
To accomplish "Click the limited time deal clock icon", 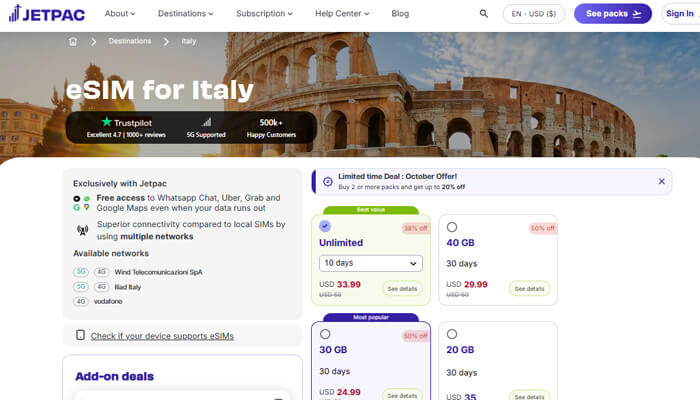I will click(327, 181).
